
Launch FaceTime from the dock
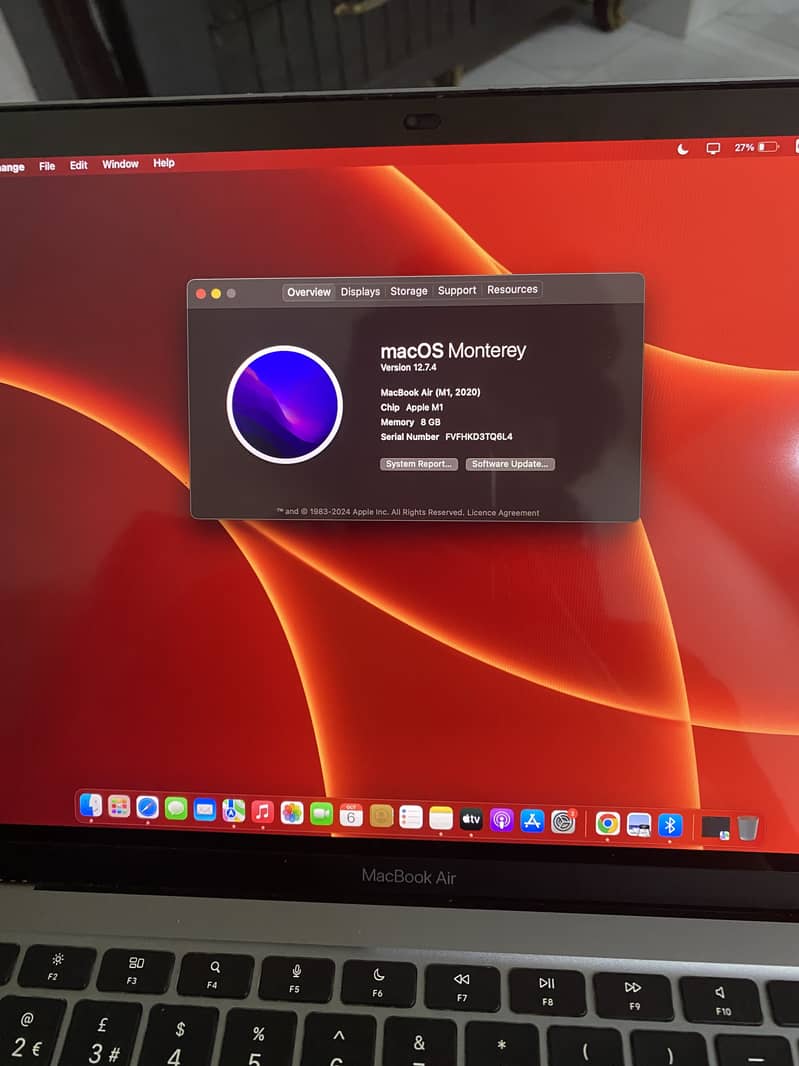click(321, 814)
